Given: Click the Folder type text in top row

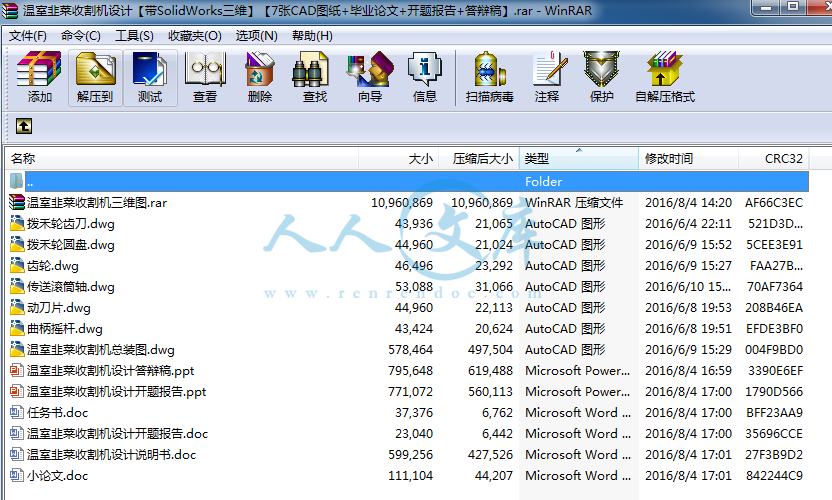Looking at the screenshot, I should coord(543,182).
